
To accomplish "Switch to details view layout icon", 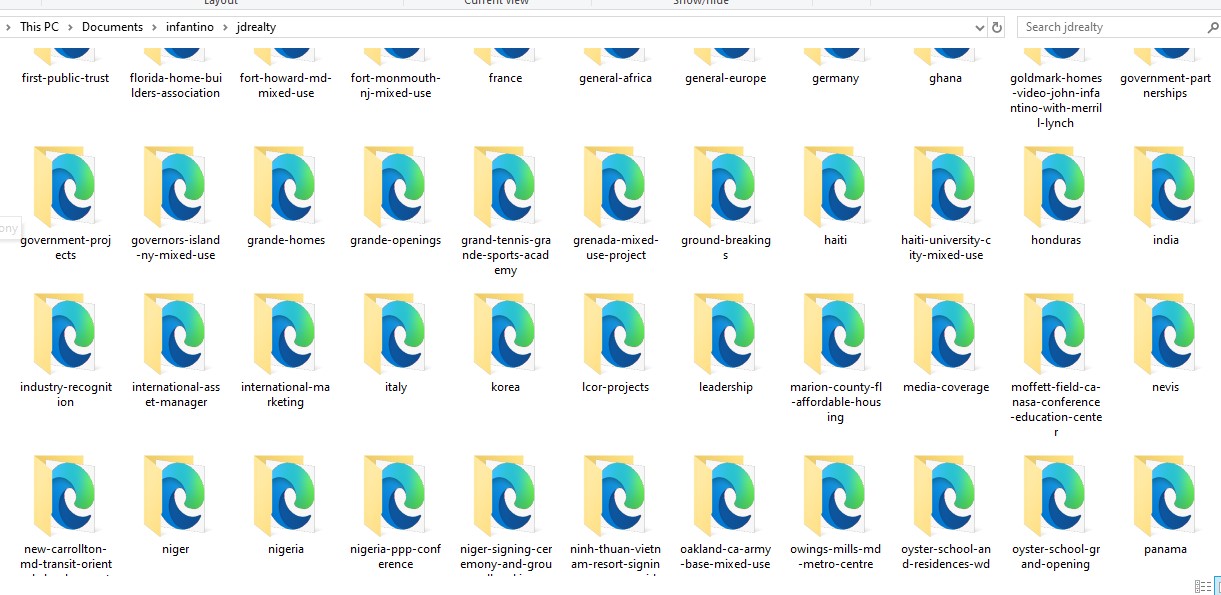I will pyautogui.click(x=1203, y=586).
